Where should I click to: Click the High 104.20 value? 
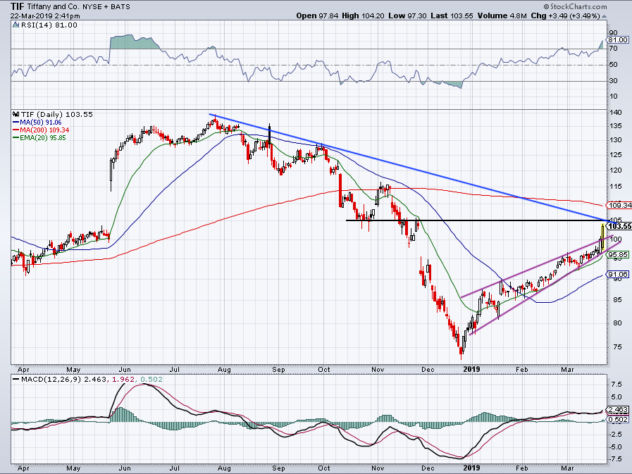tap(363, 16)
